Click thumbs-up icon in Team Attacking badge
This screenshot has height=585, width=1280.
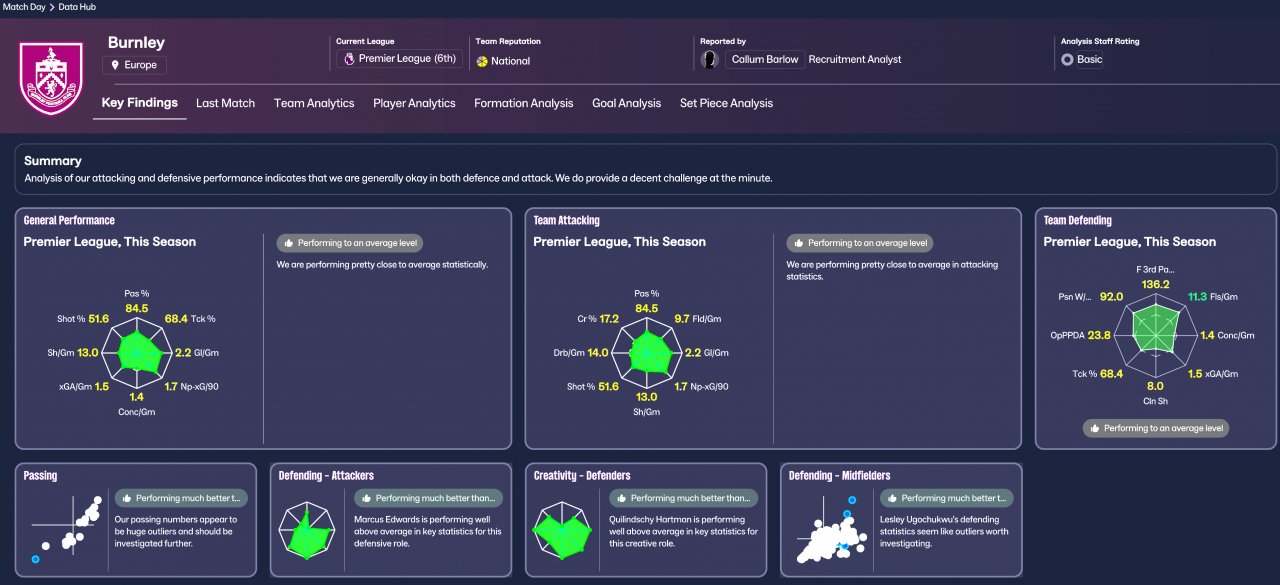[x=799, y=243]
